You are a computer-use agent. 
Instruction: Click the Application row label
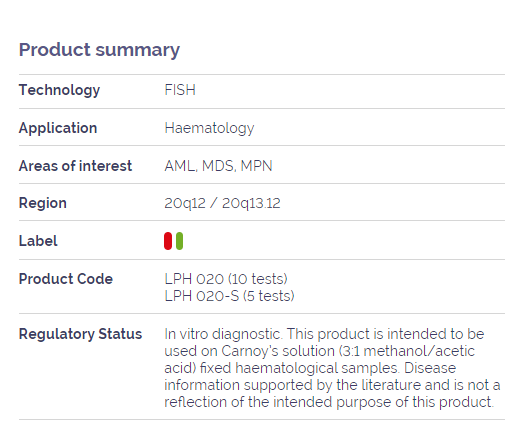point(58,128)
